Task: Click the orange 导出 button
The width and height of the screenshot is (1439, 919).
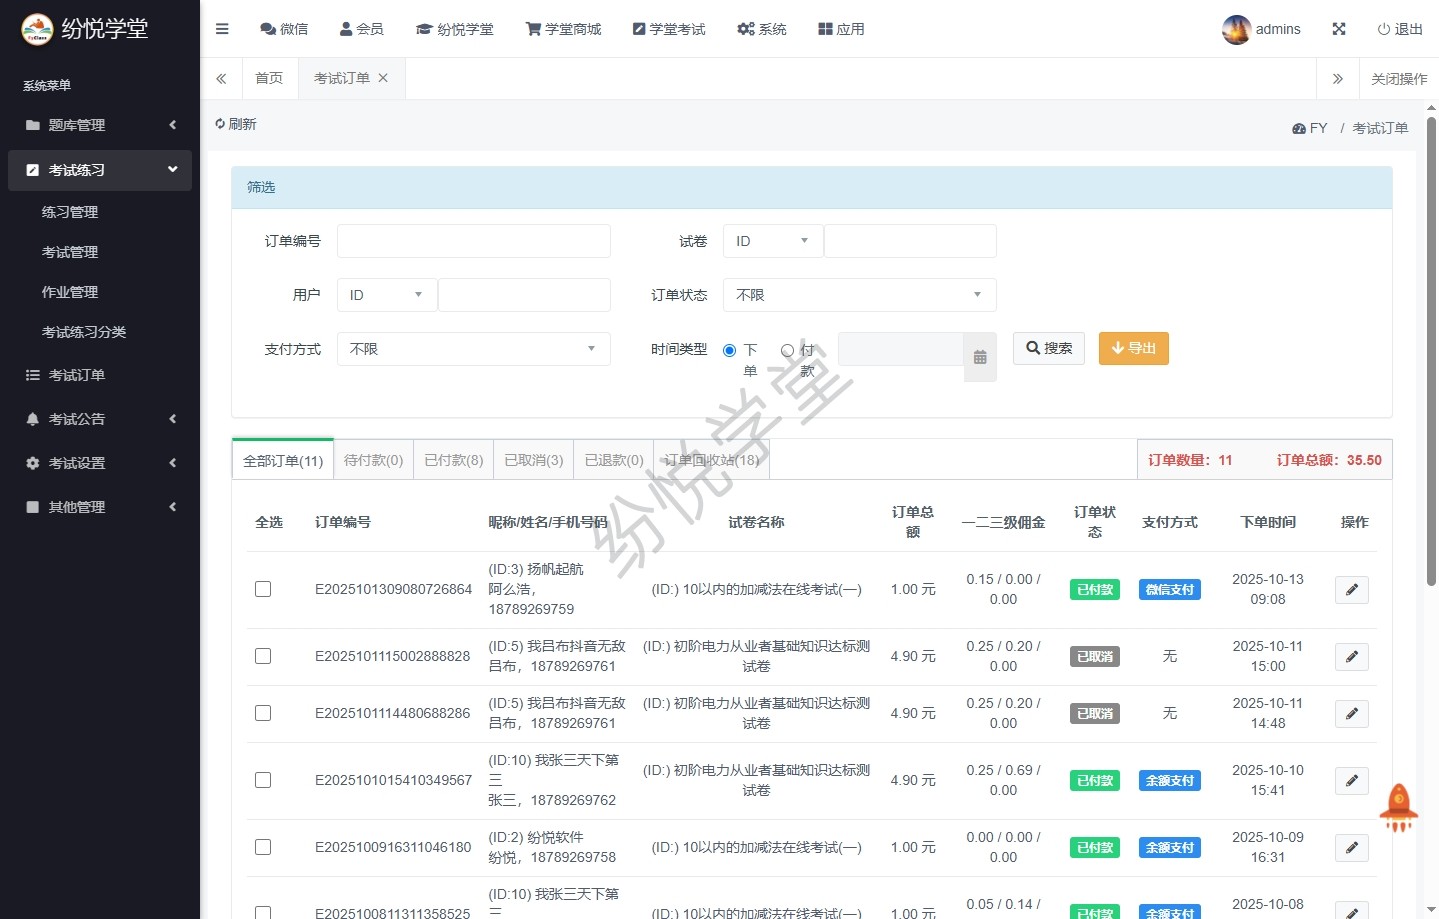Action: click(x=1133, y=348)
